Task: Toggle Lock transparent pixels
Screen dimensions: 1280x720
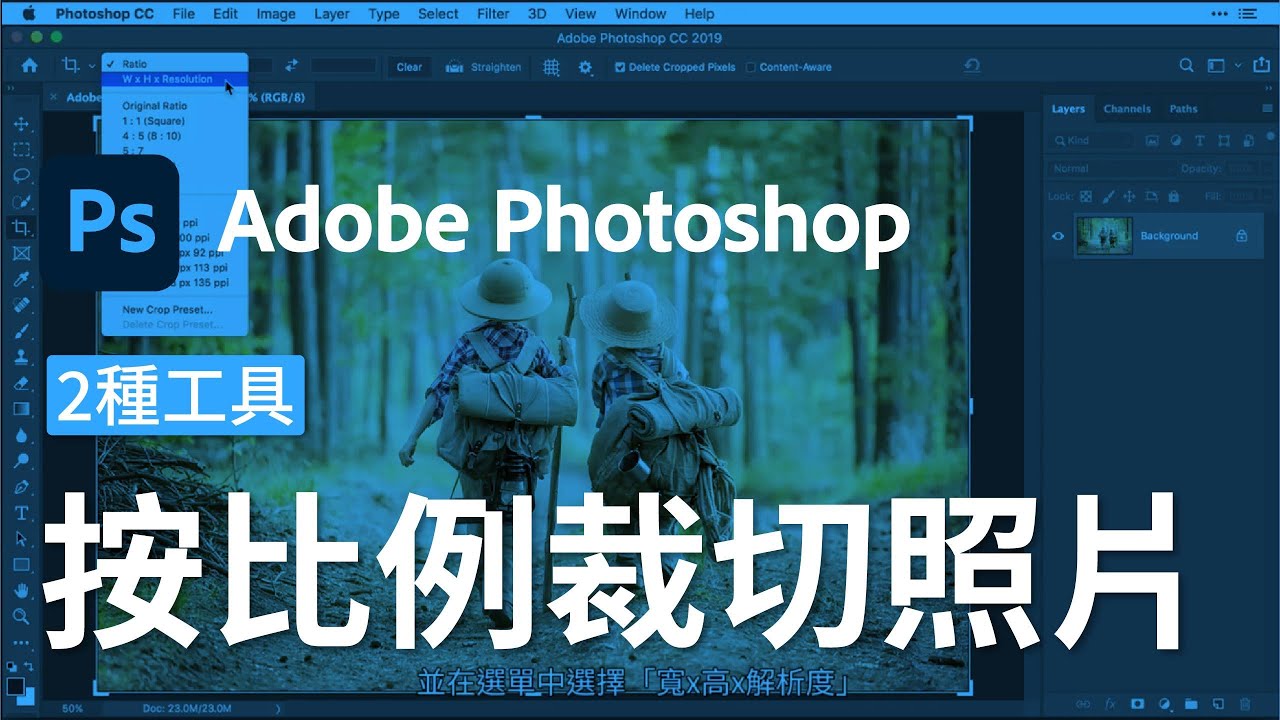Action: coord(1086,197)
